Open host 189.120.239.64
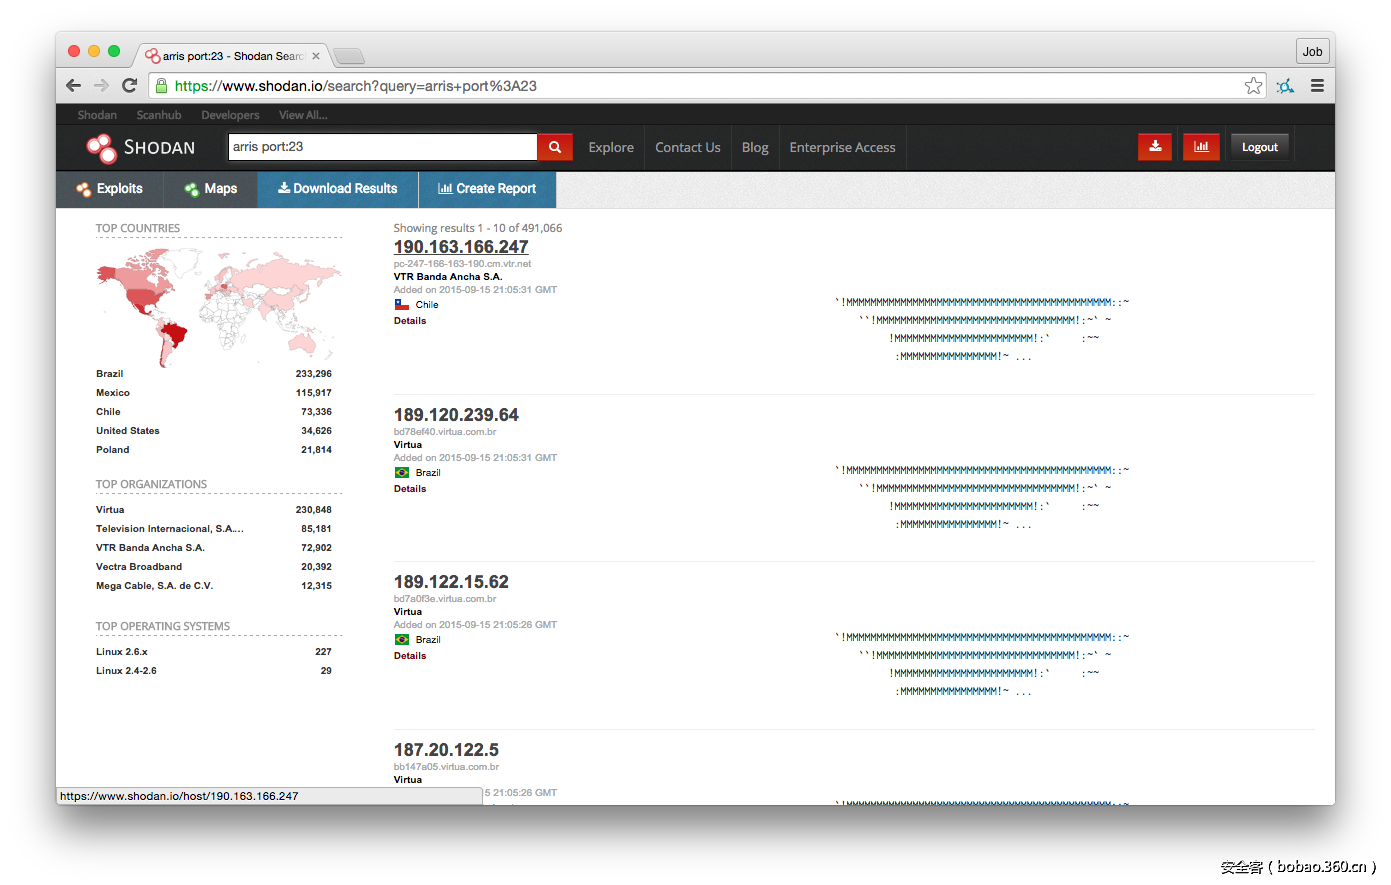This screenshot has width=1391, height=885. 456,415
